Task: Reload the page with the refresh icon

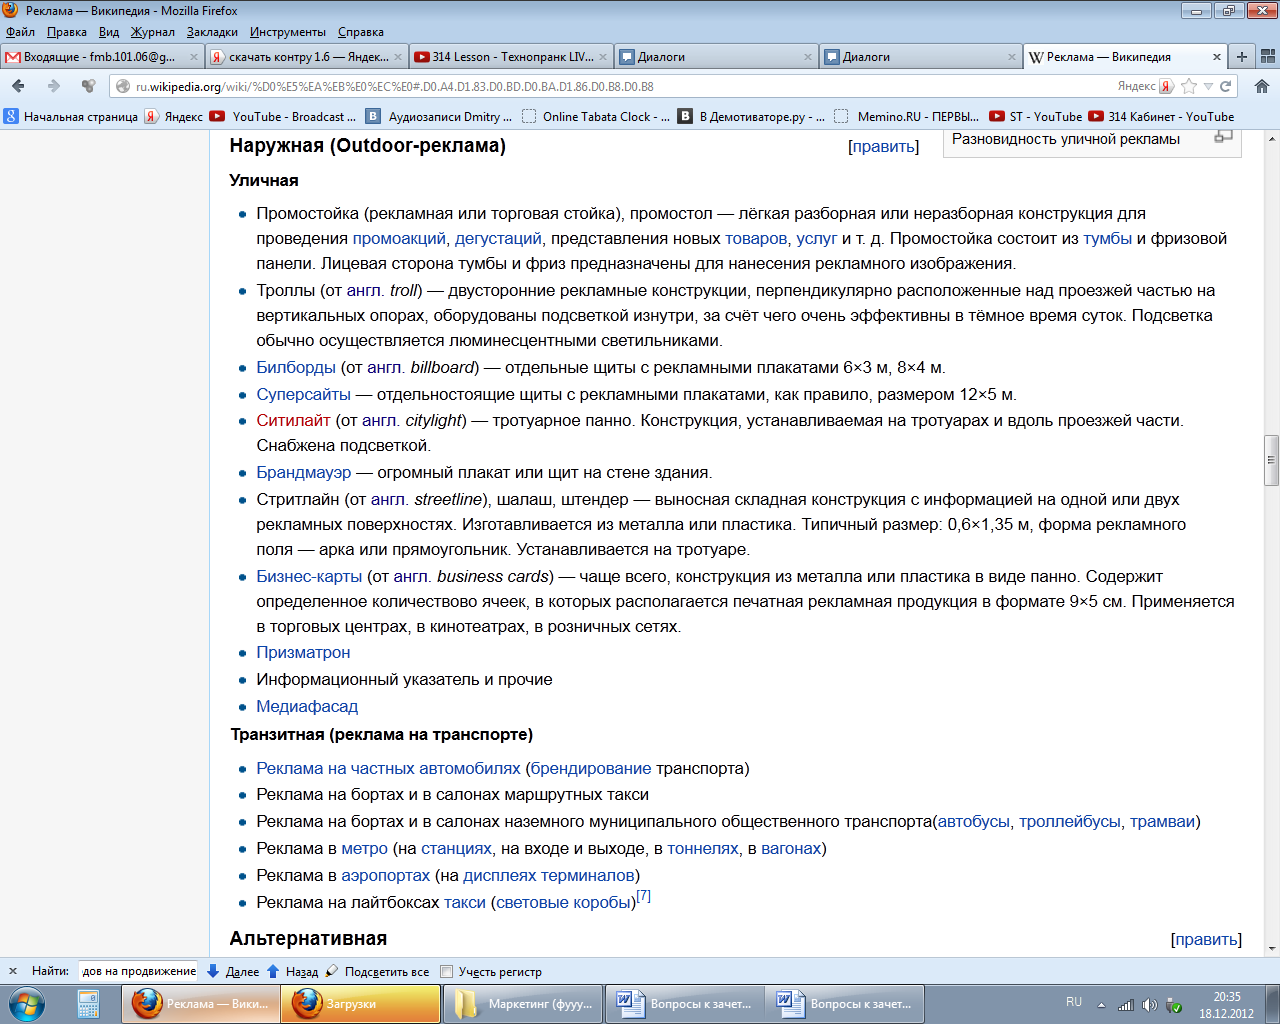Action: (x=1226, y=86)
